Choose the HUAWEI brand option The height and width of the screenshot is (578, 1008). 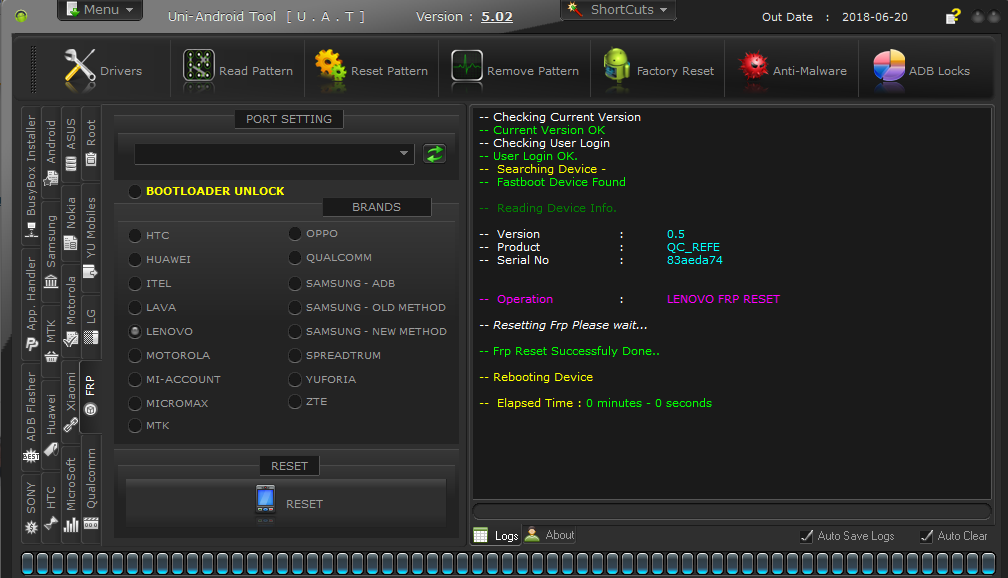coord(135,259)
